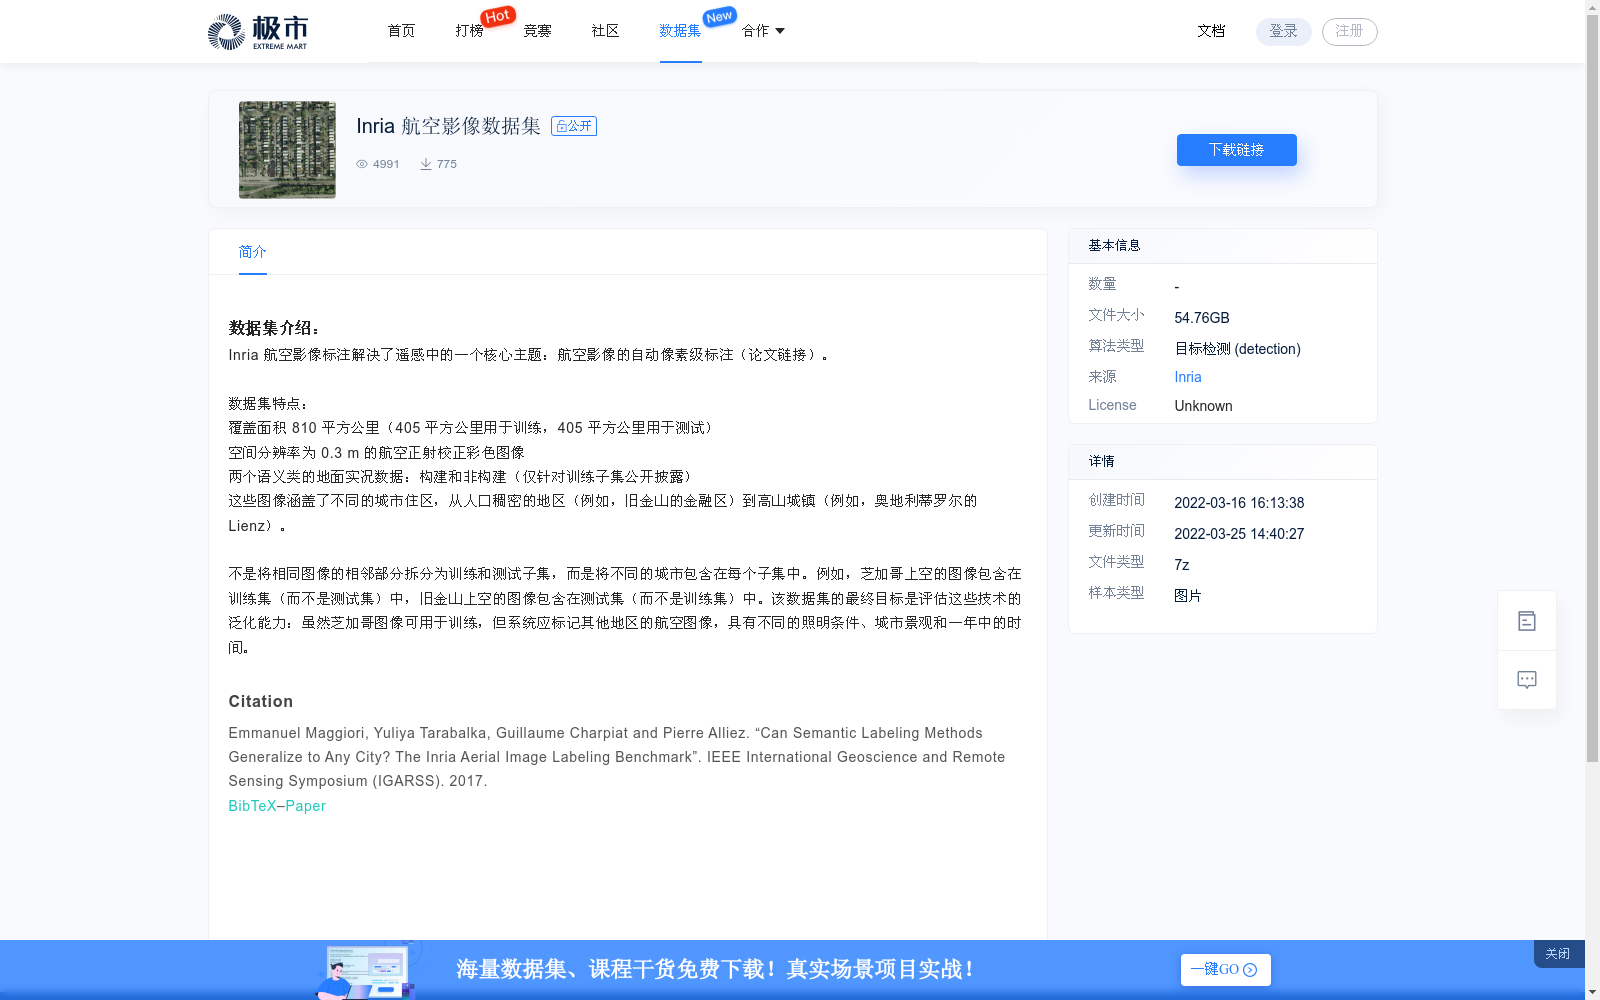The image size is (1600, 1000).
Task: Open the BibTeX citation link
Action: tap(252, 806)
